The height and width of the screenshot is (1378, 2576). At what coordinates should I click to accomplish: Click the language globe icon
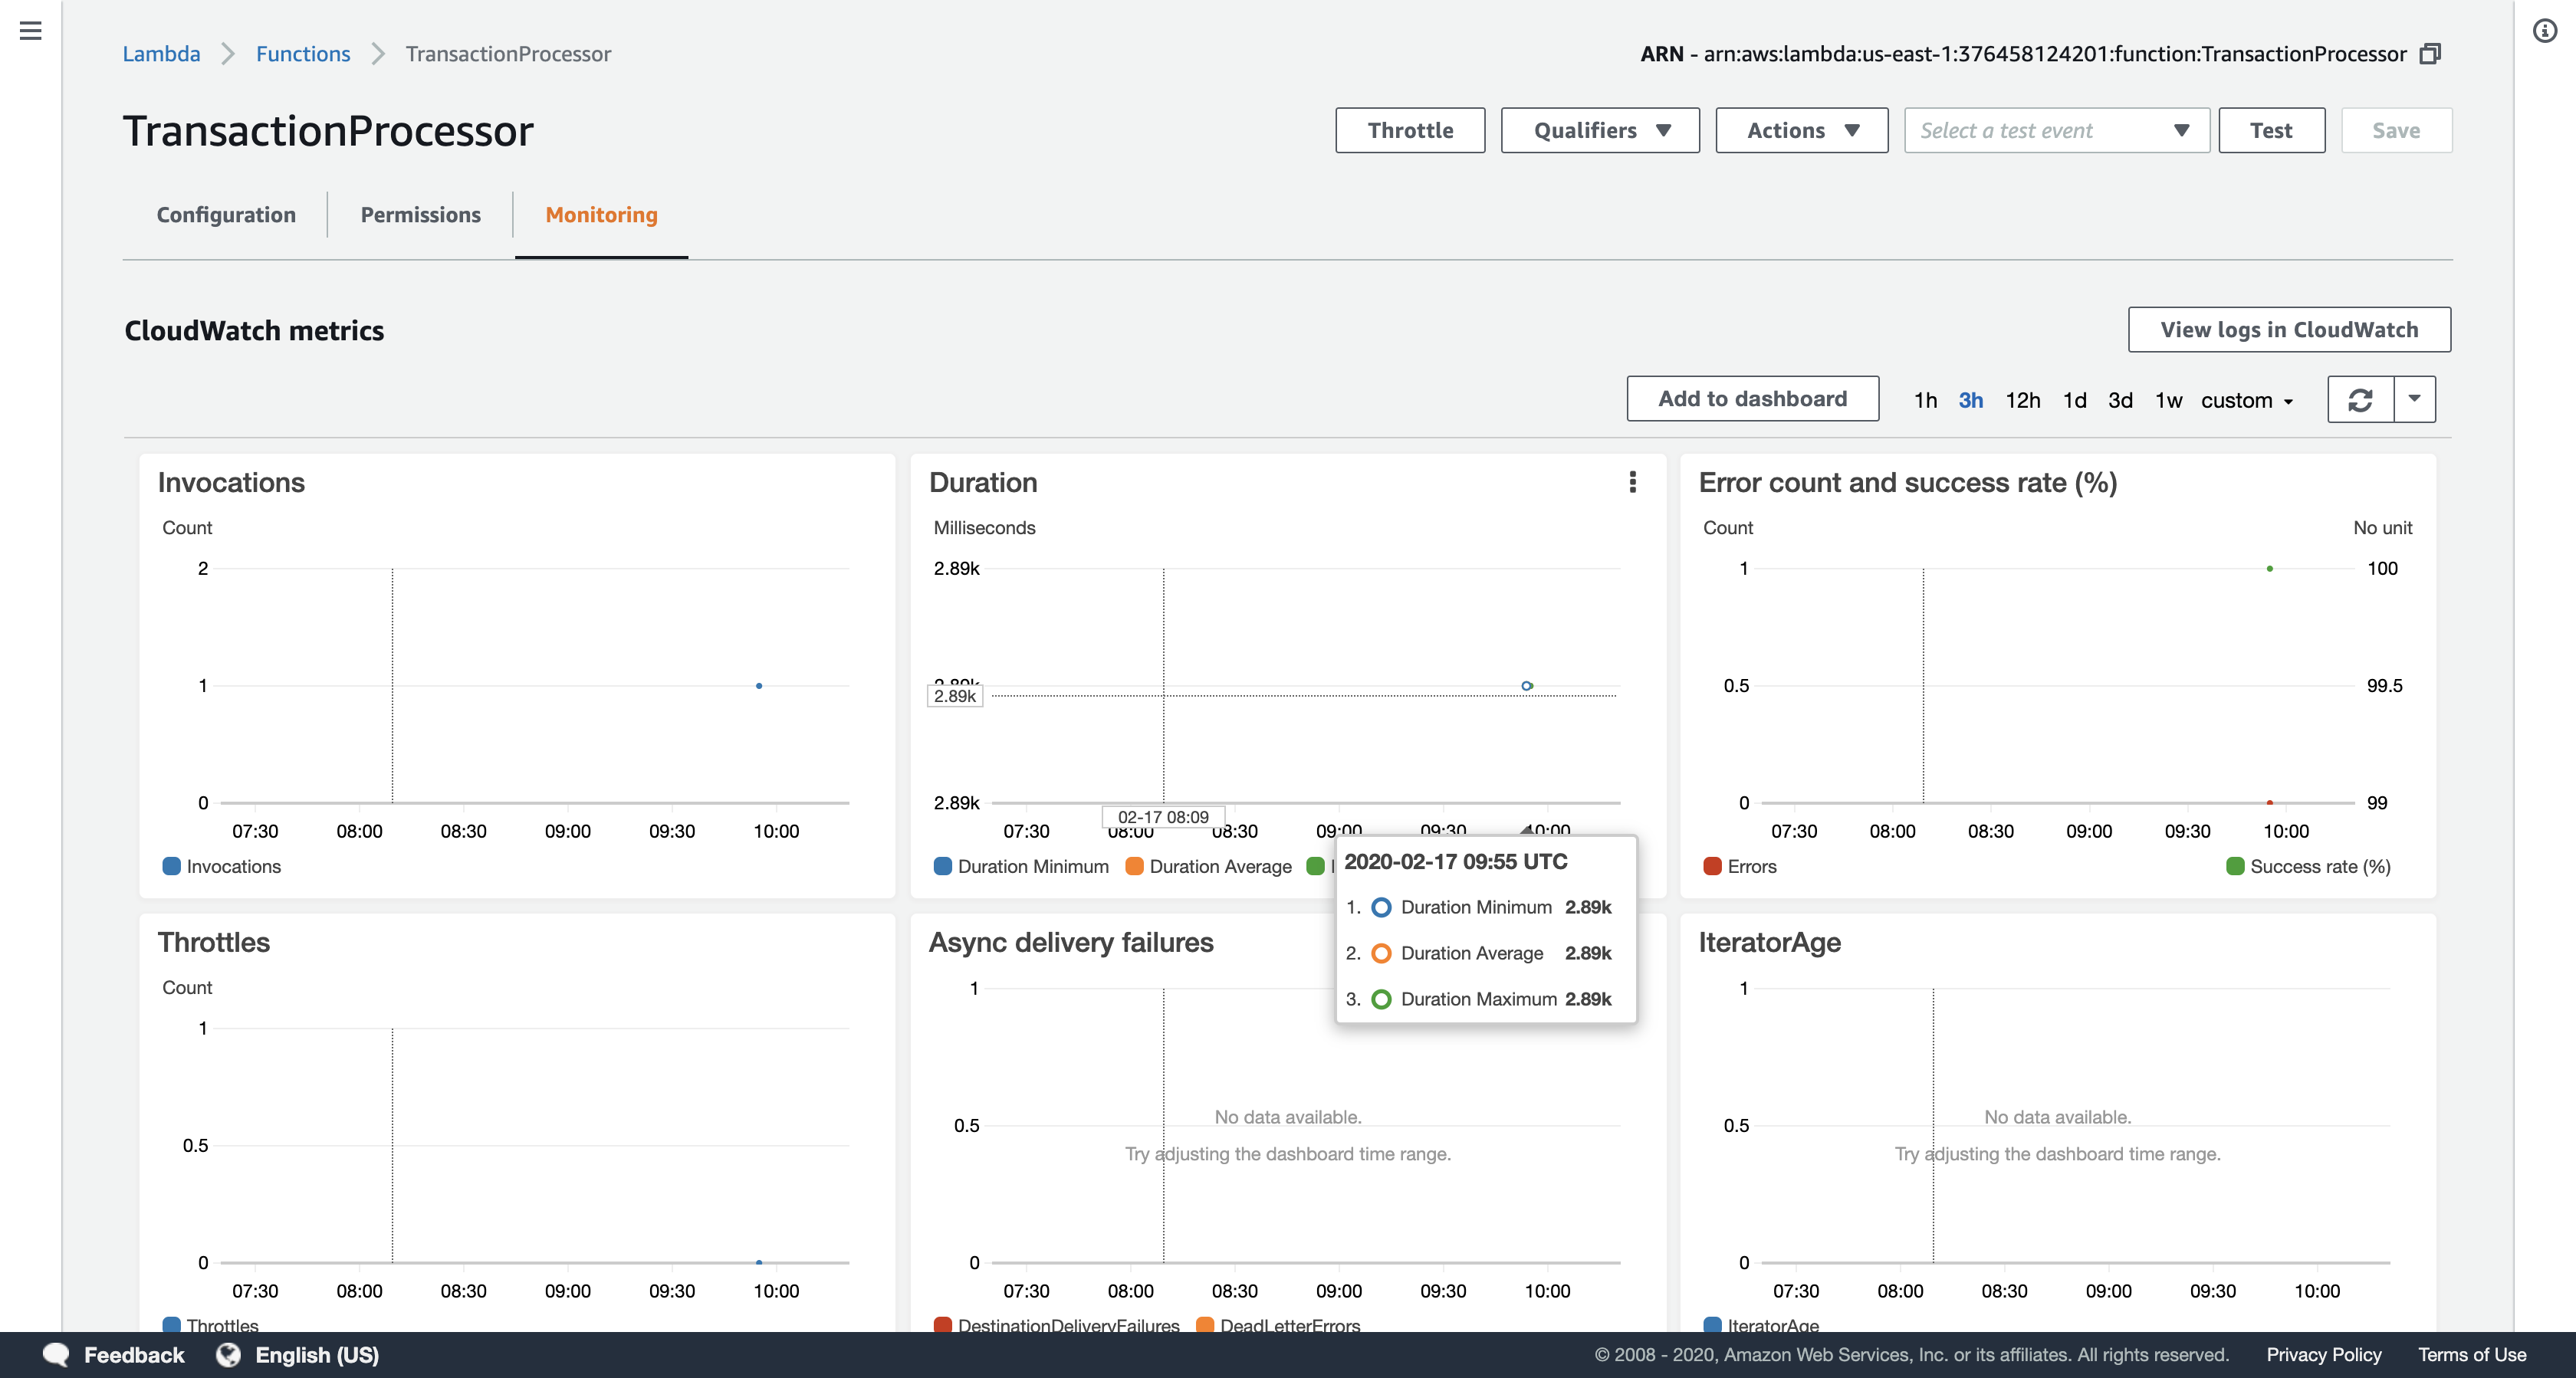coord(229,1354)
